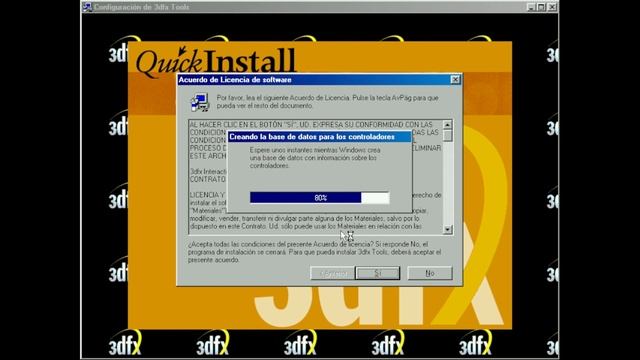Click the license text scroll down arrow

[447, 230]
